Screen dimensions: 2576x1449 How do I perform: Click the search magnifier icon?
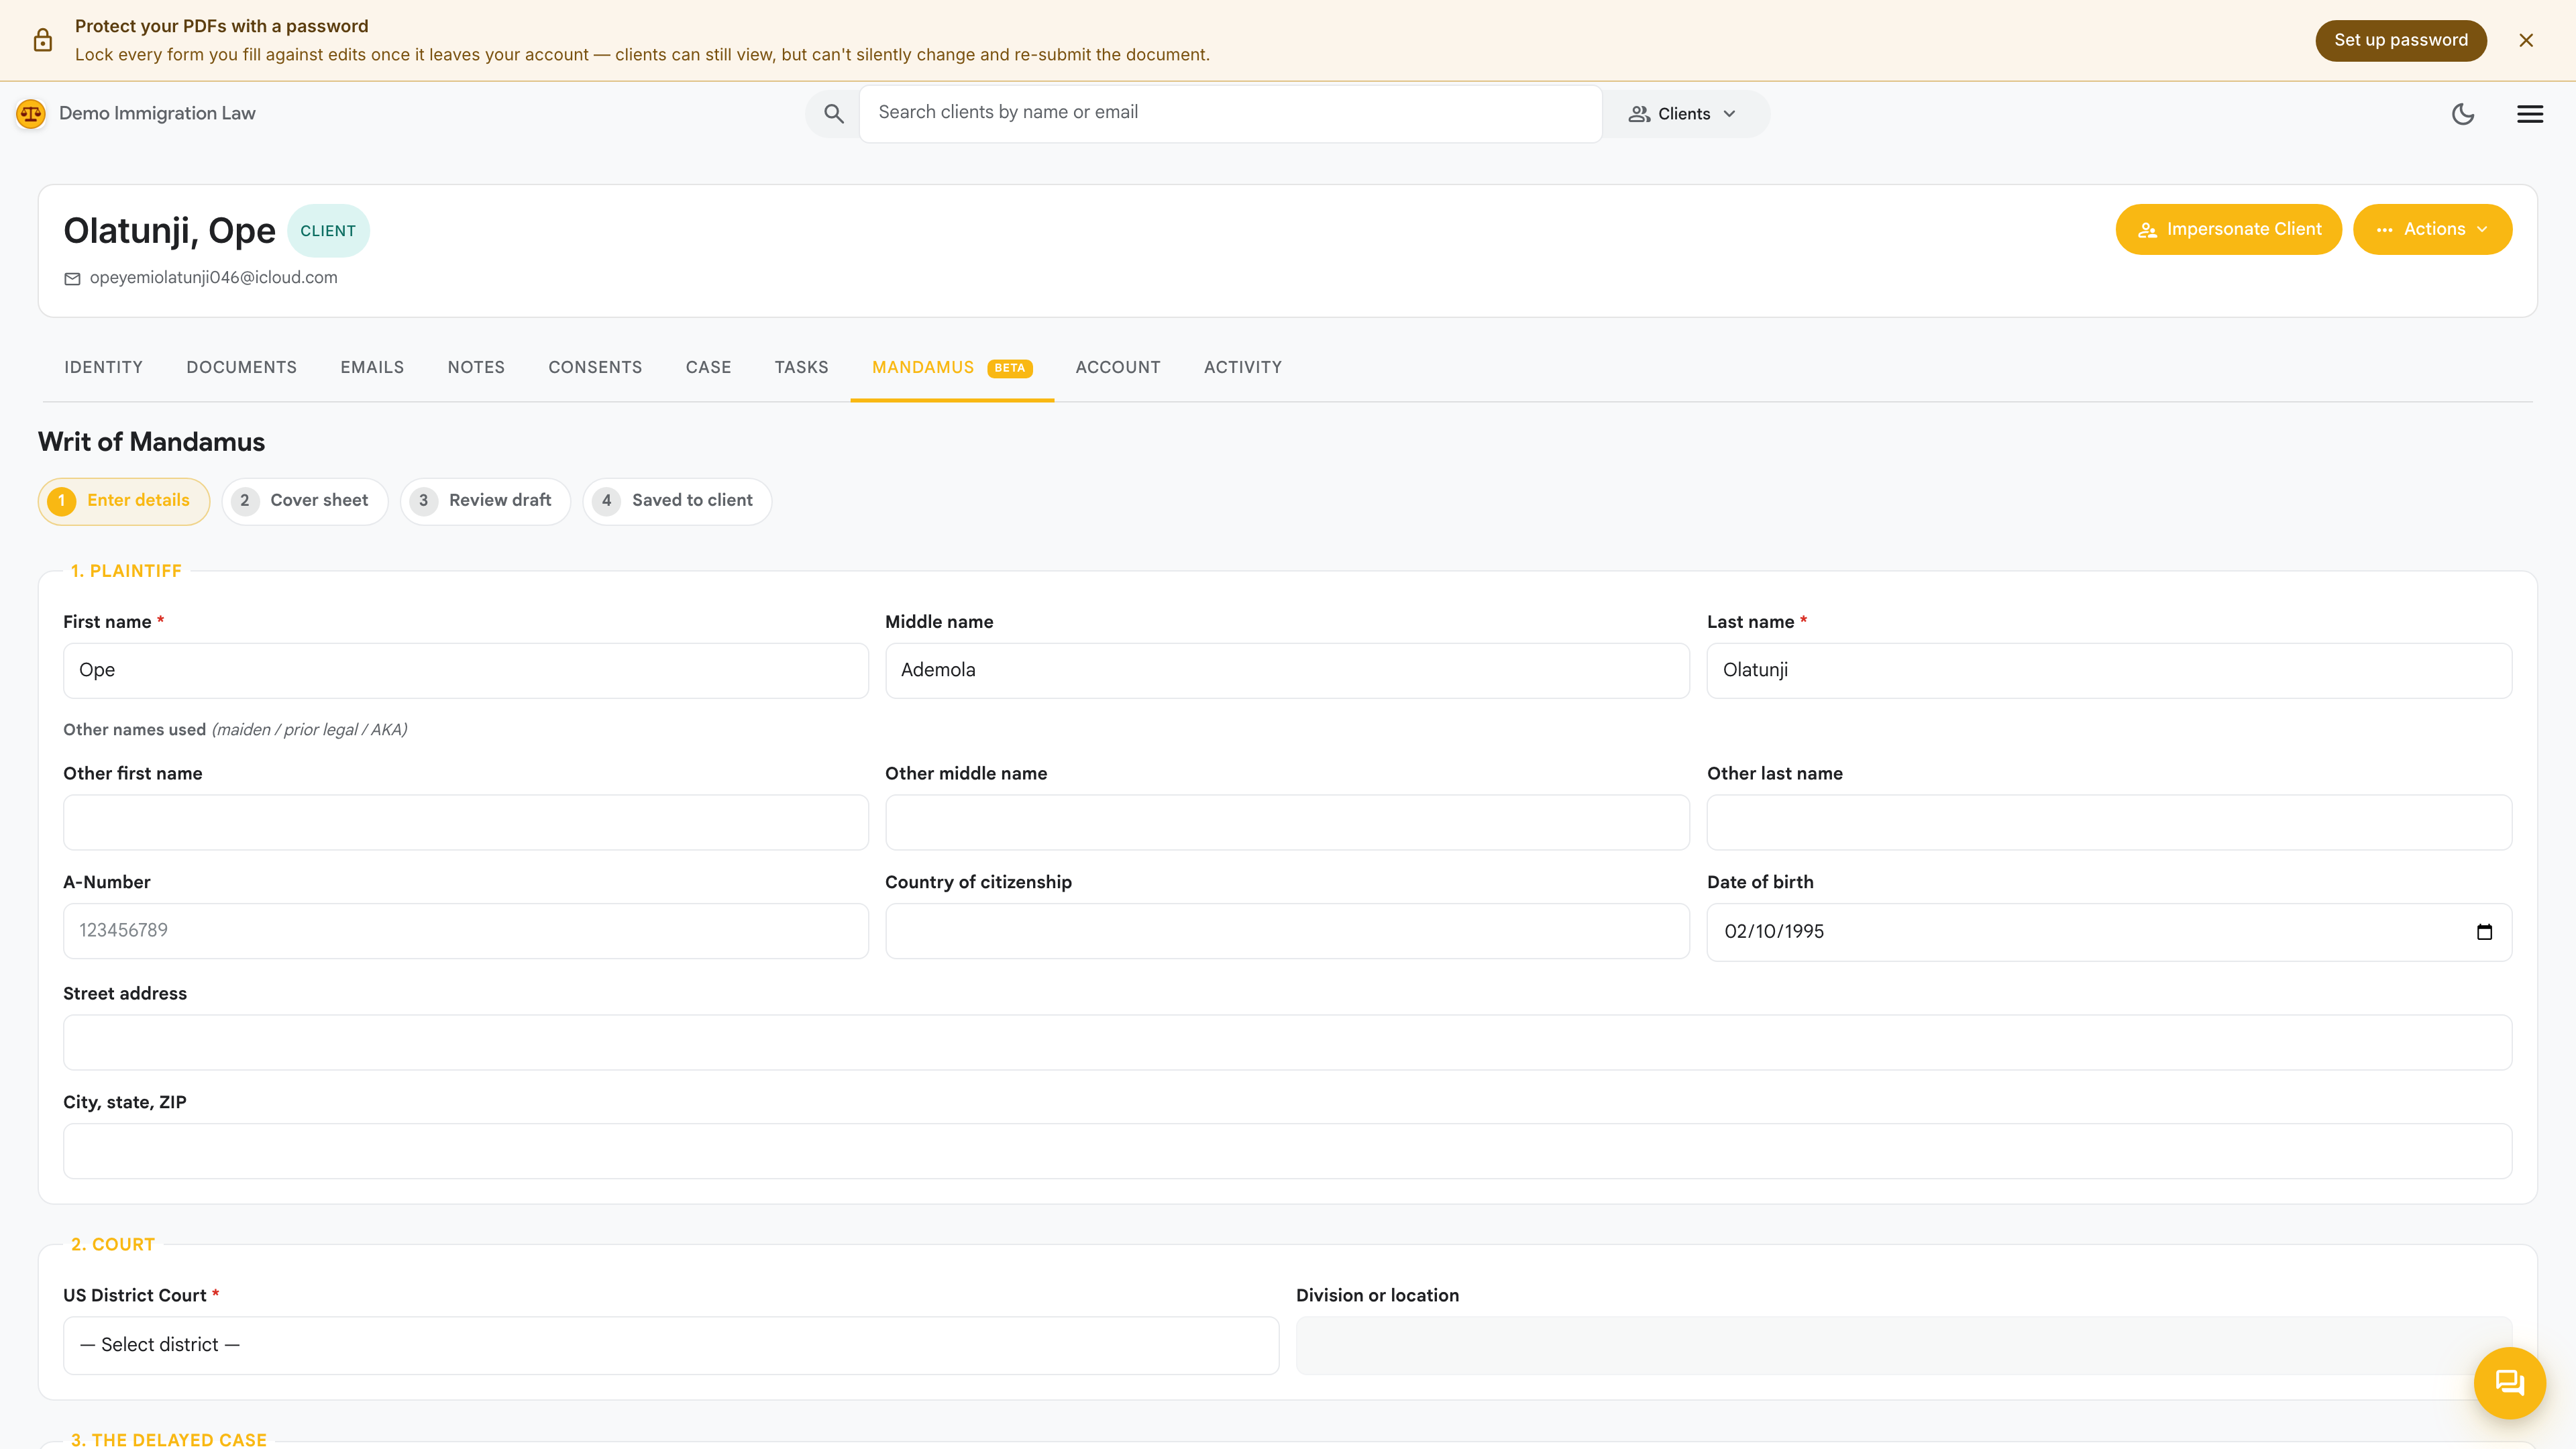[x=834, y=114]
